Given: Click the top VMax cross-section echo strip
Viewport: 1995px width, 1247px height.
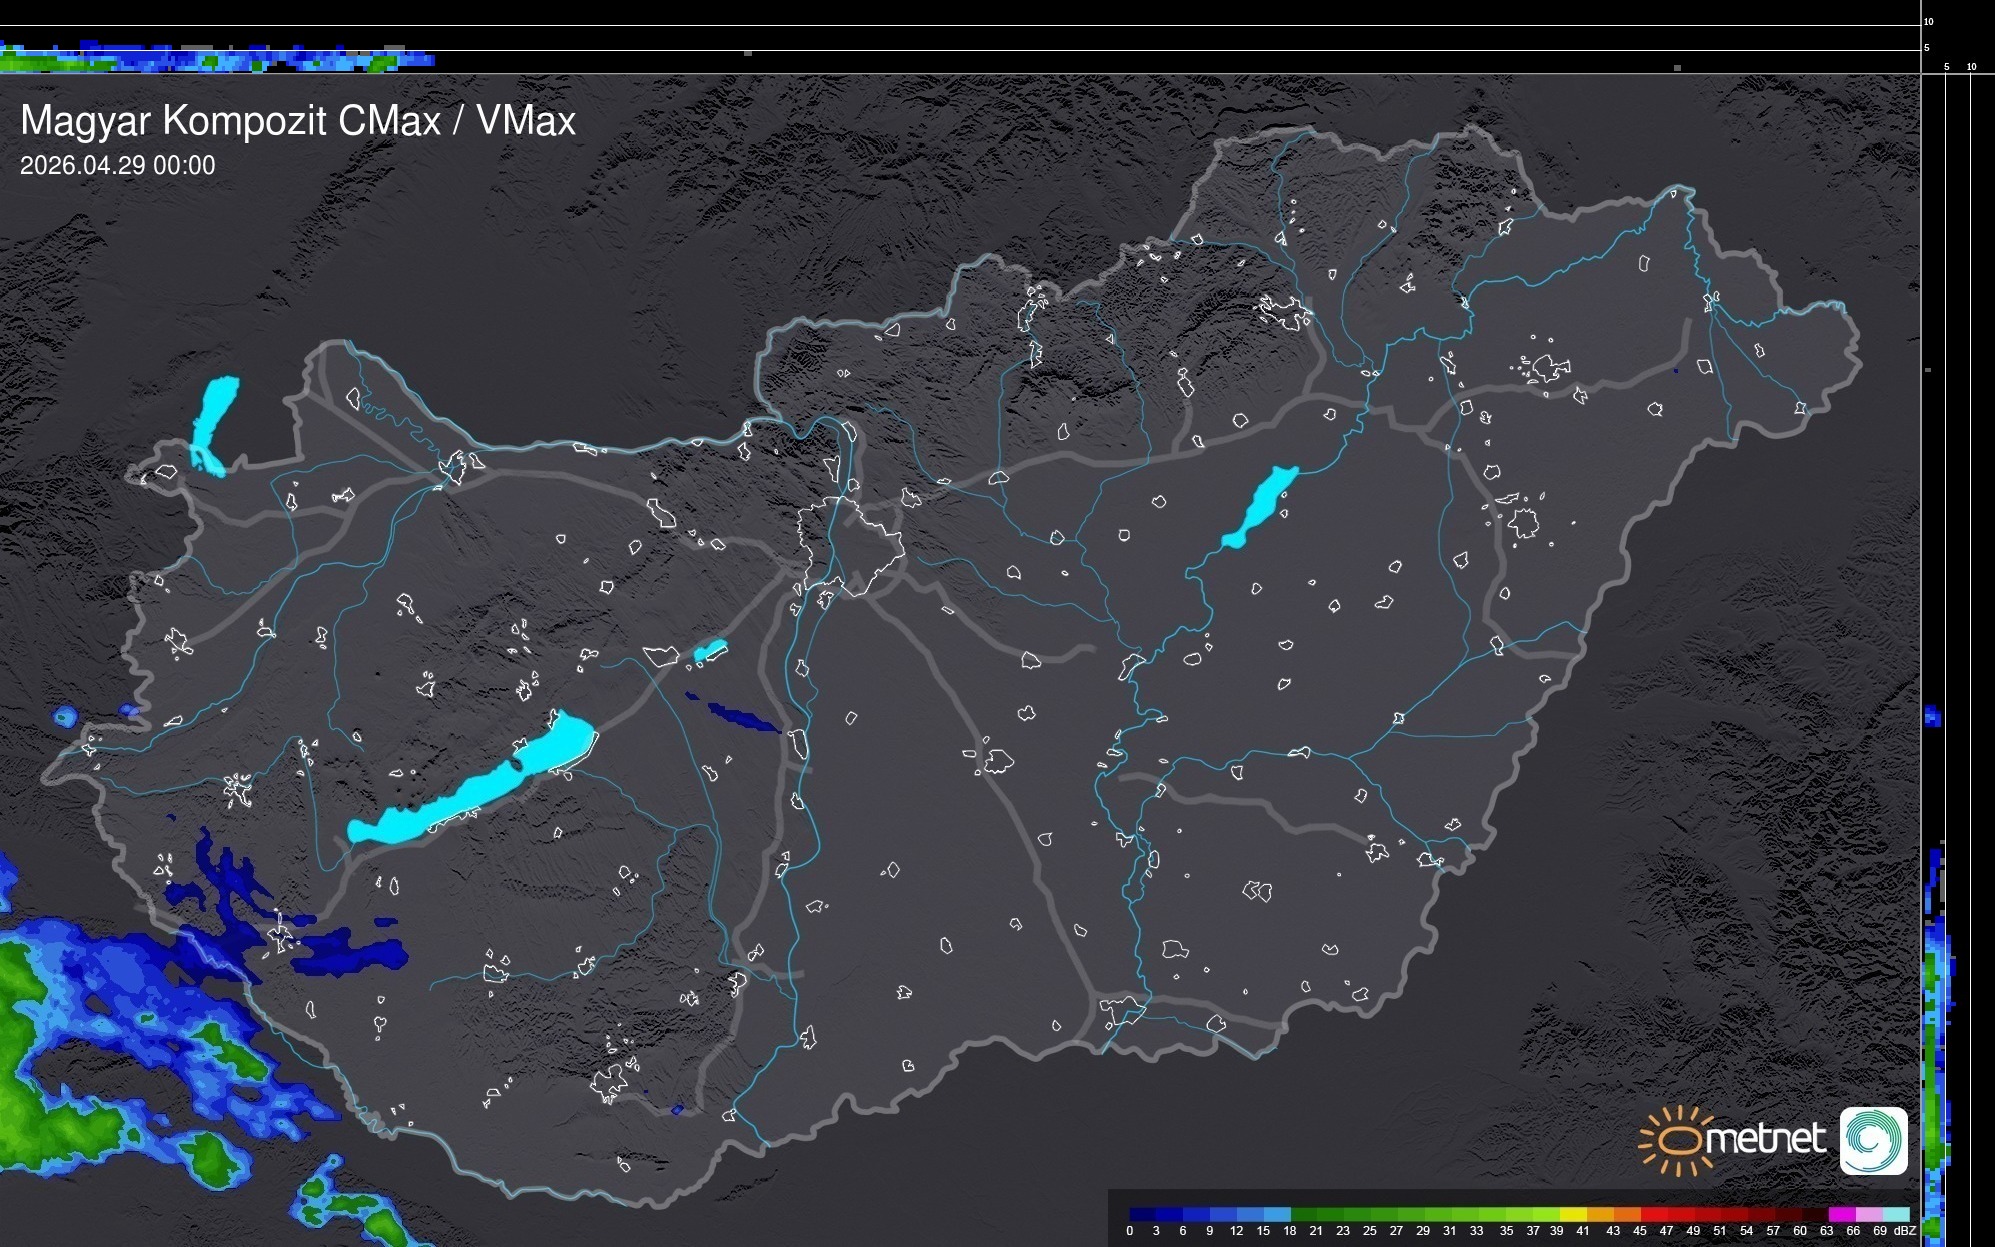Looking at the screenshot, I should point(215,60).
